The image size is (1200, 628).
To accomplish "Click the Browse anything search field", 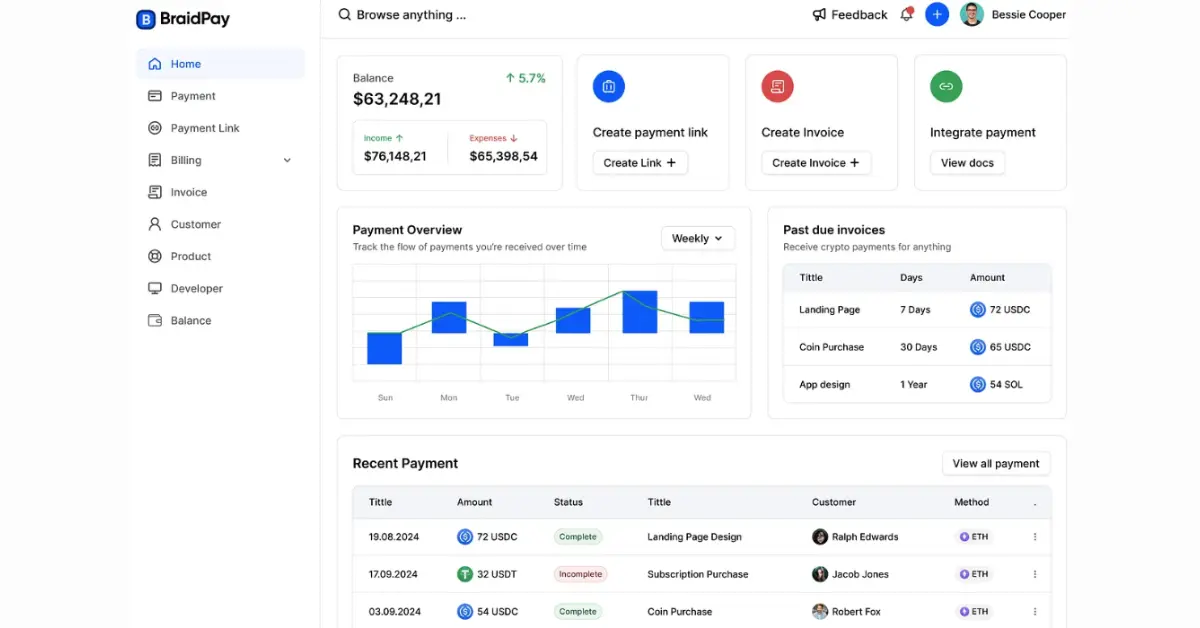I will tap(412, 14).
